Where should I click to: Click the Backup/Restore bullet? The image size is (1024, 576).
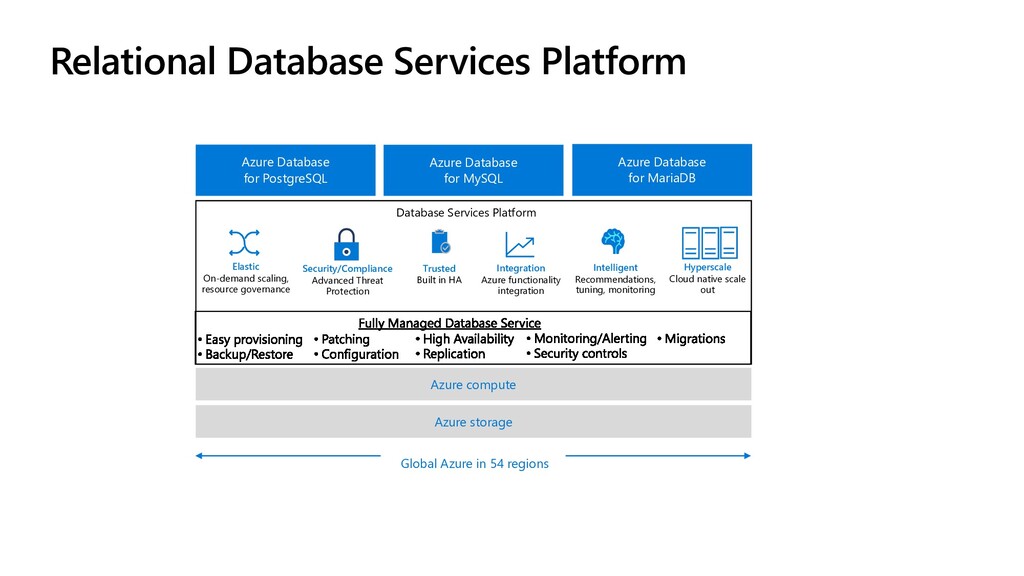[x=246, y=354]
